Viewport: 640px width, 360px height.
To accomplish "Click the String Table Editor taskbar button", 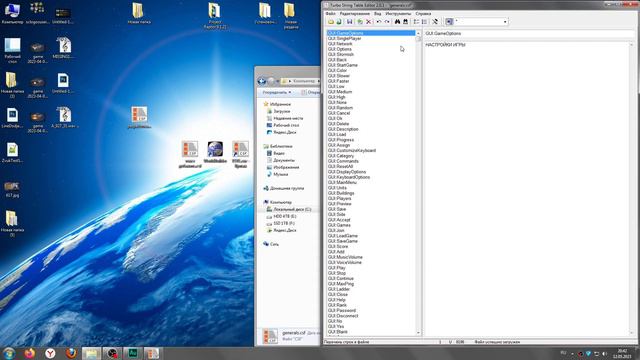I will pos(153,353).
